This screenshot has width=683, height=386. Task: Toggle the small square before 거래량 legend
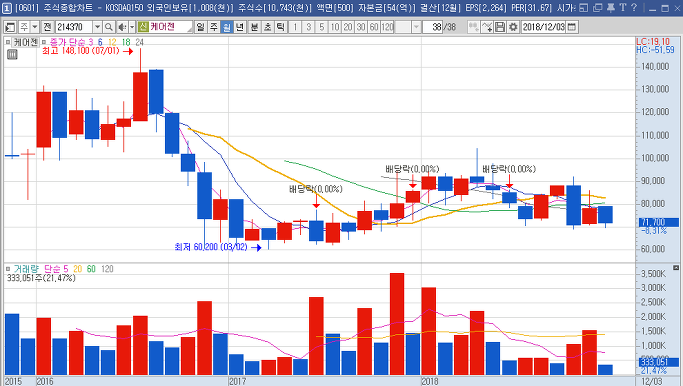pyautogui.click(x=8, y=269)
